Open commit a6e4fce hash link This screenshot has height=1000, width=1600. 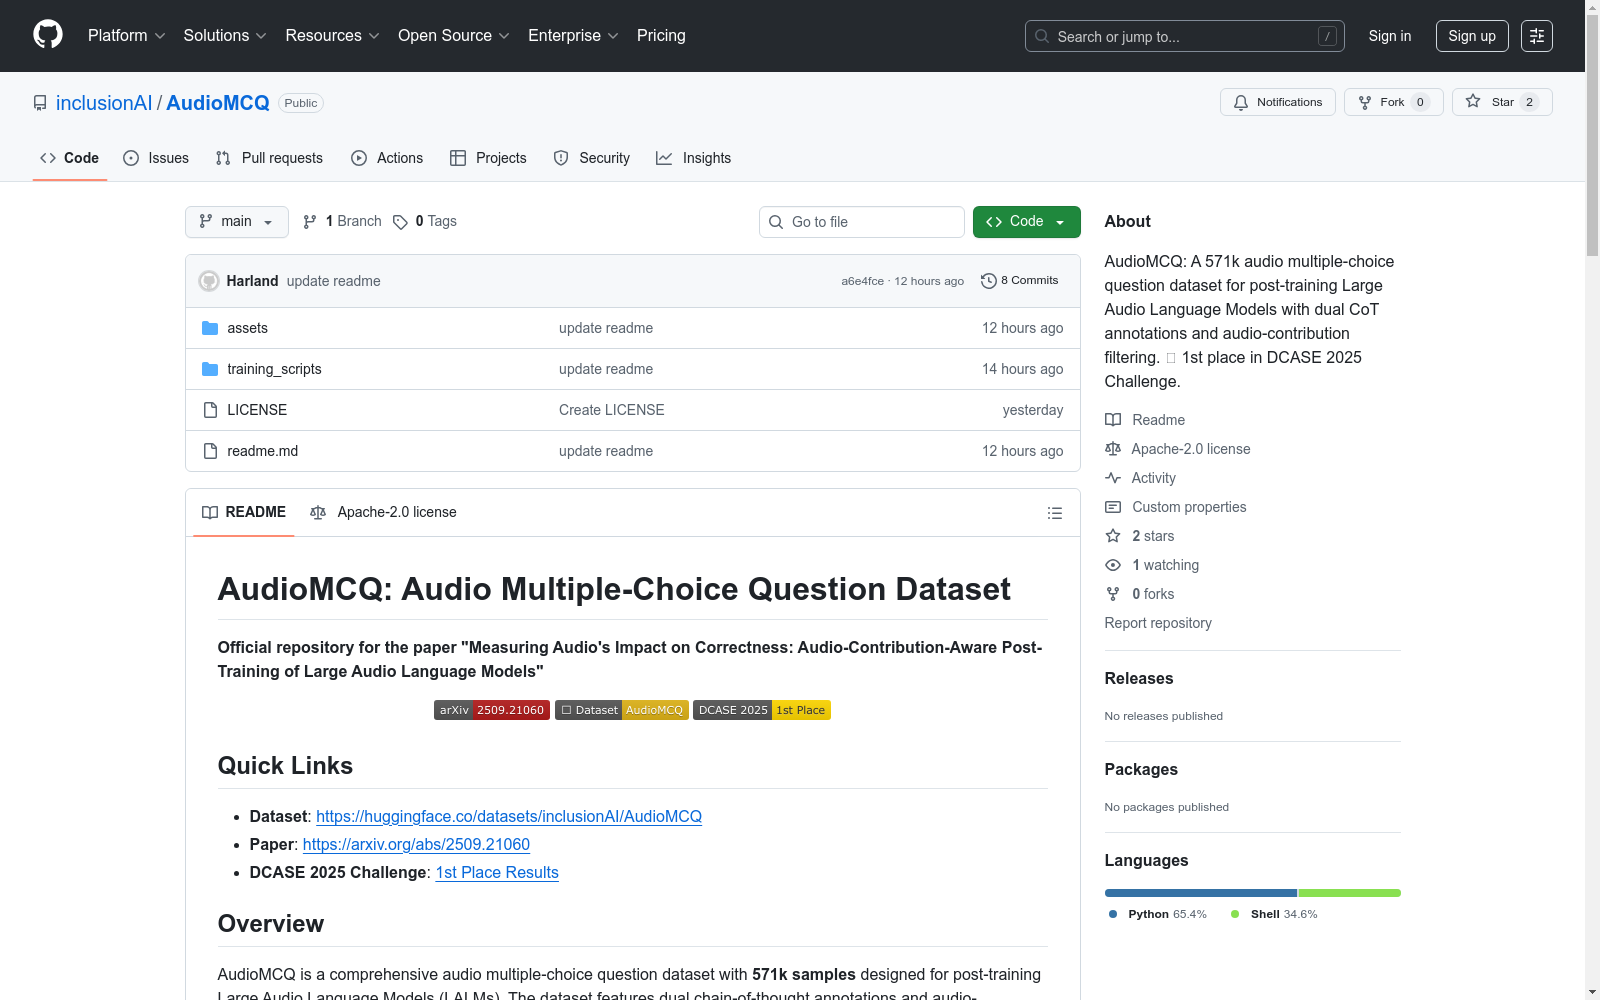(x=863, y=281)
